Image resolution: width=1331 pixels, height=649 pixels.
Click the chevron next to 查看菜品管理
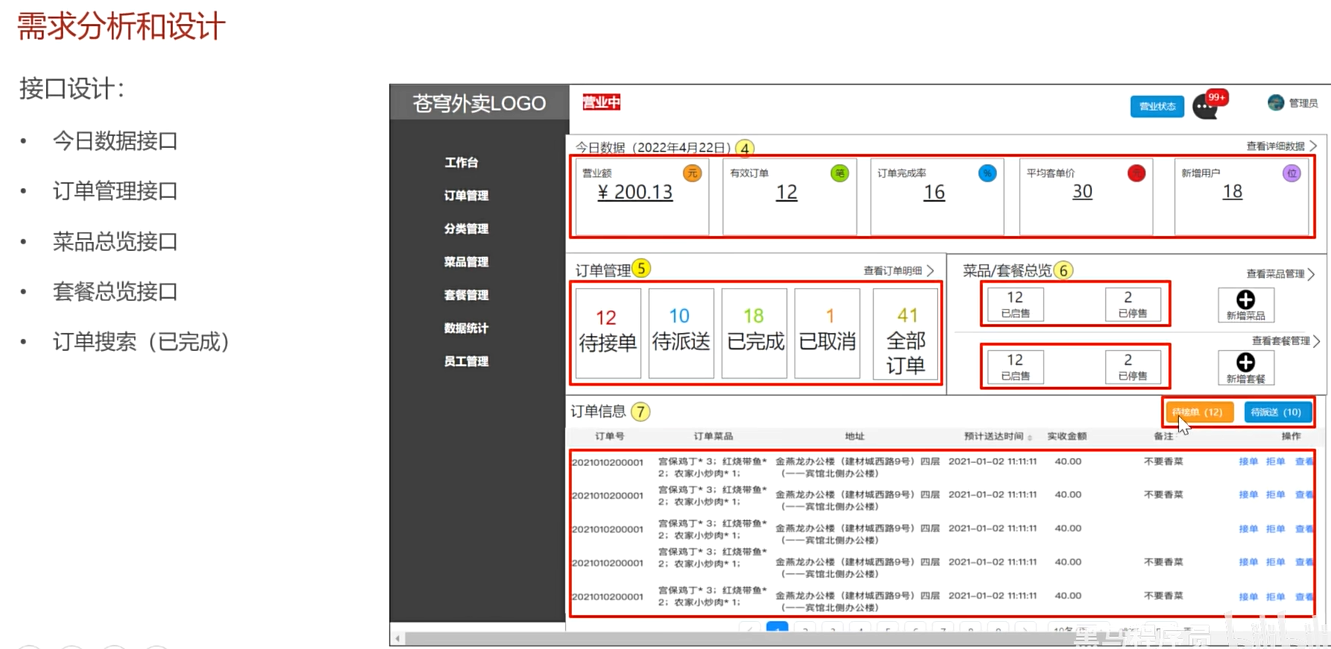click(1312, 274)
